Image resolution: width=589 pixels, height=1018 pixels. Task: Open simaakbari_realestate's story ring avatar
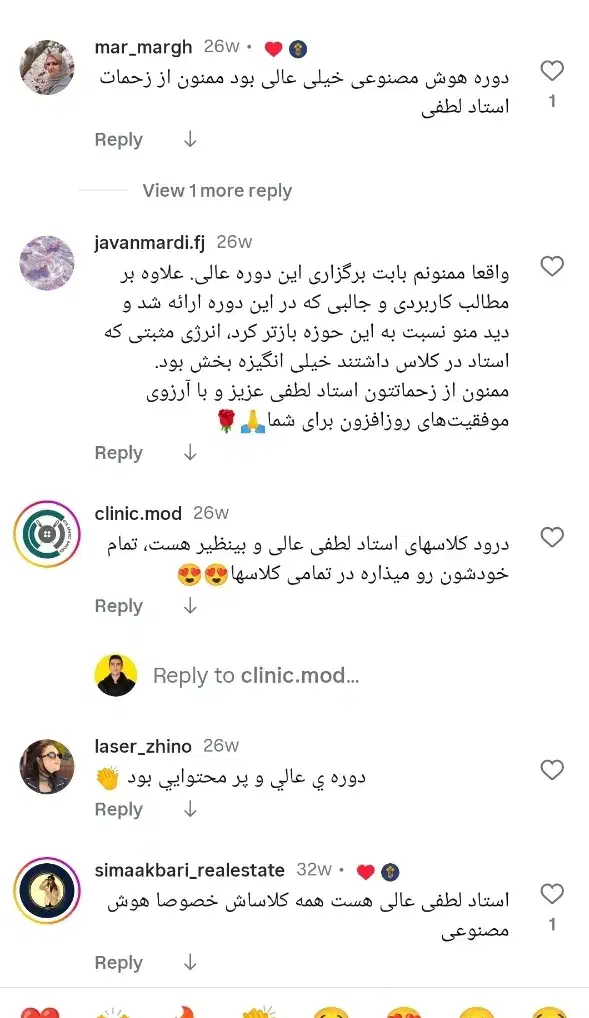pyautogui.click(x=47, y=890)
